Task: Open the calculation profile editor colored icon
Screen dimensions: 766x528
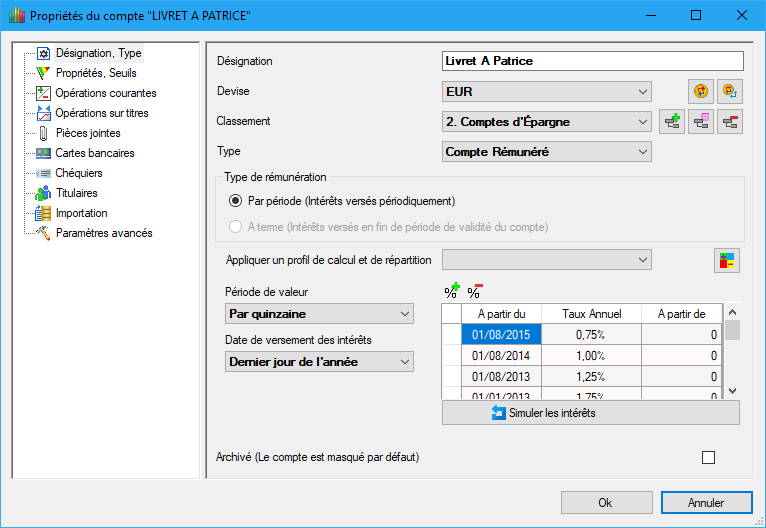Action: [727, 261]
